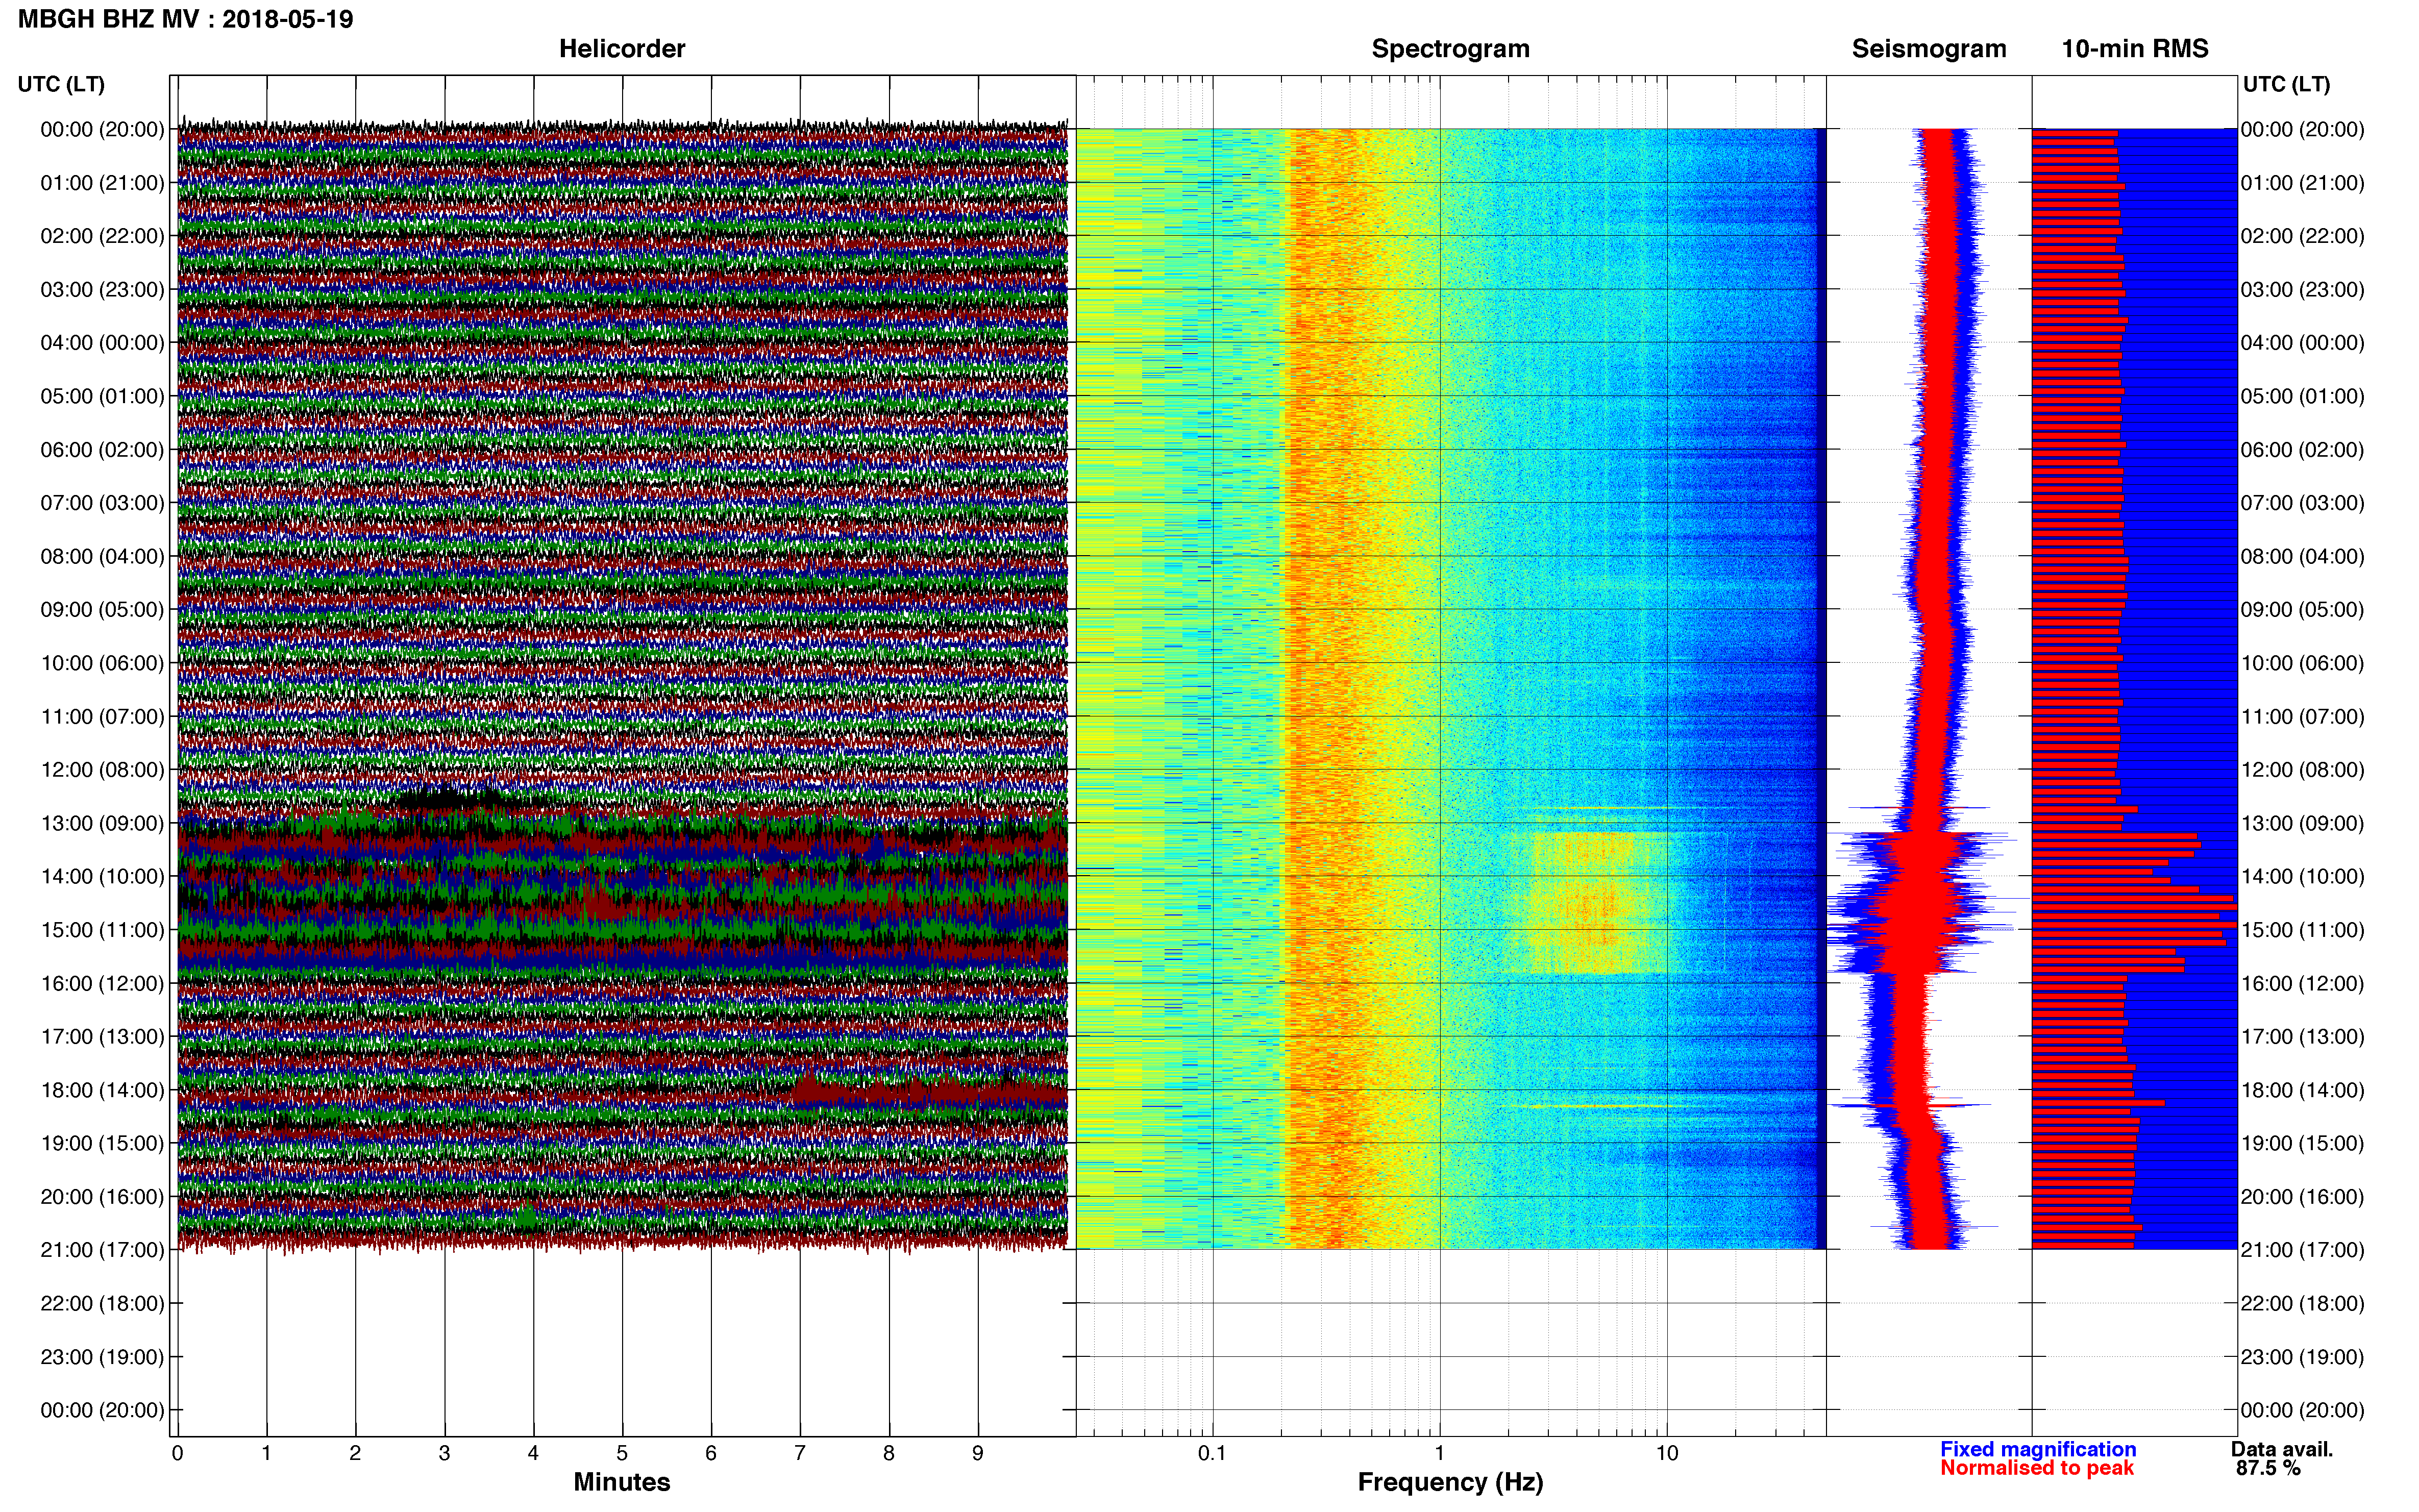Click the 04:00 (00:00) label on the RMS axis
The width and height of the screenshot is (2419, 1512).
2302,343
